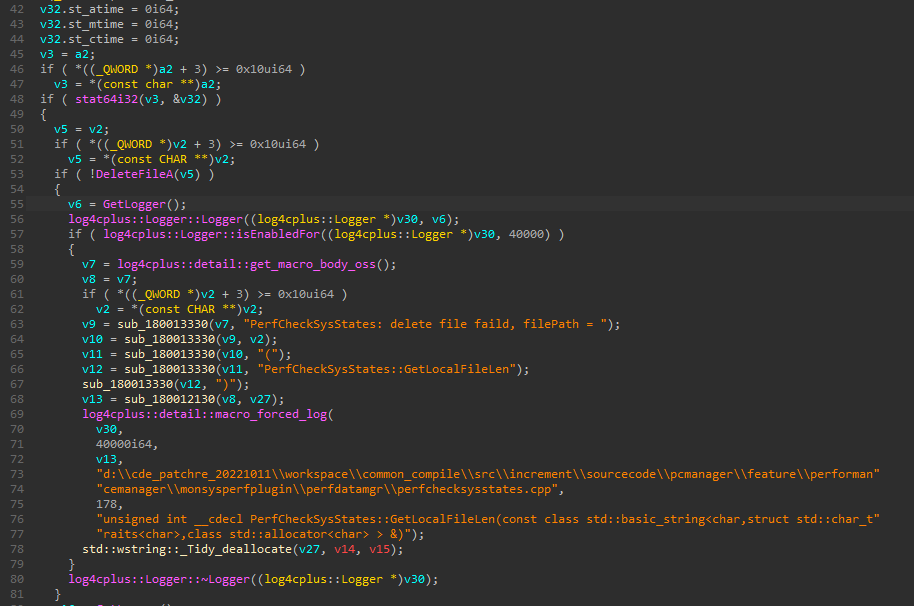Select the macro_forced_log function name

click(x=271, y=414)
